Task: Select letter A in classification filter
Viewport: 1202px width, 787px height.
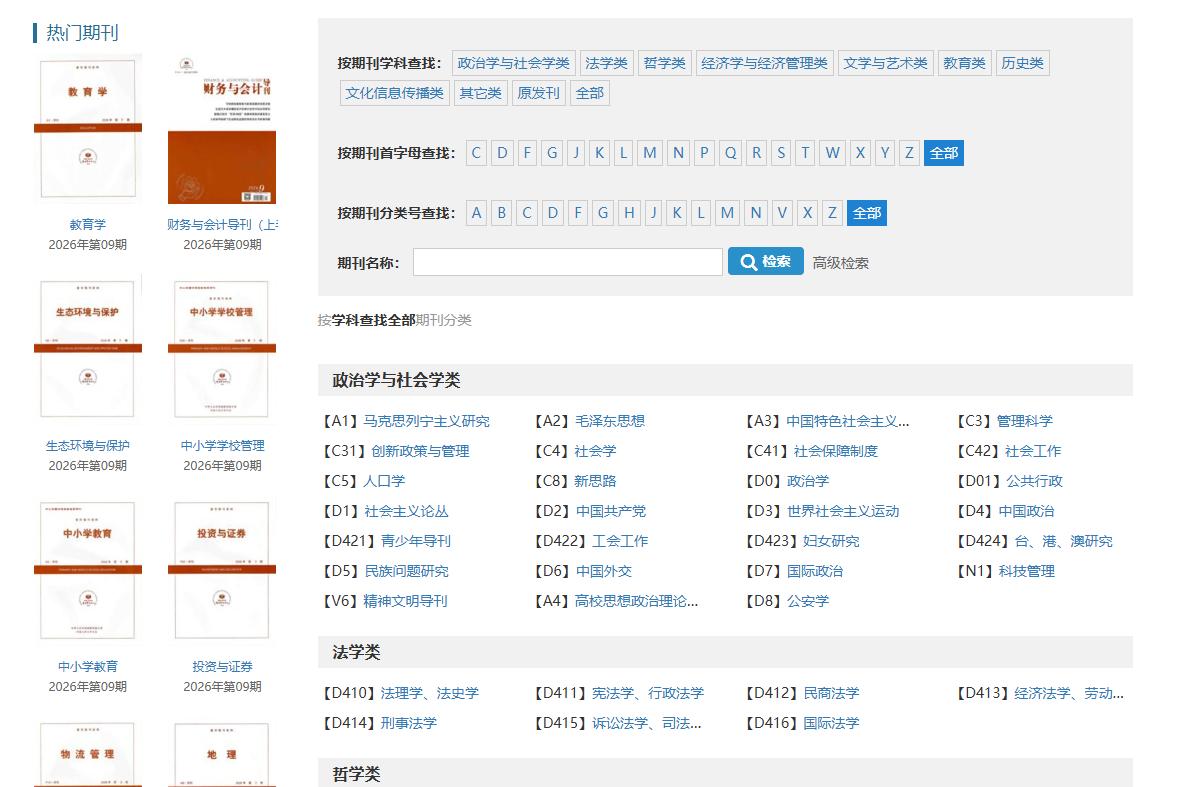Action: click(x=476, y=213)
